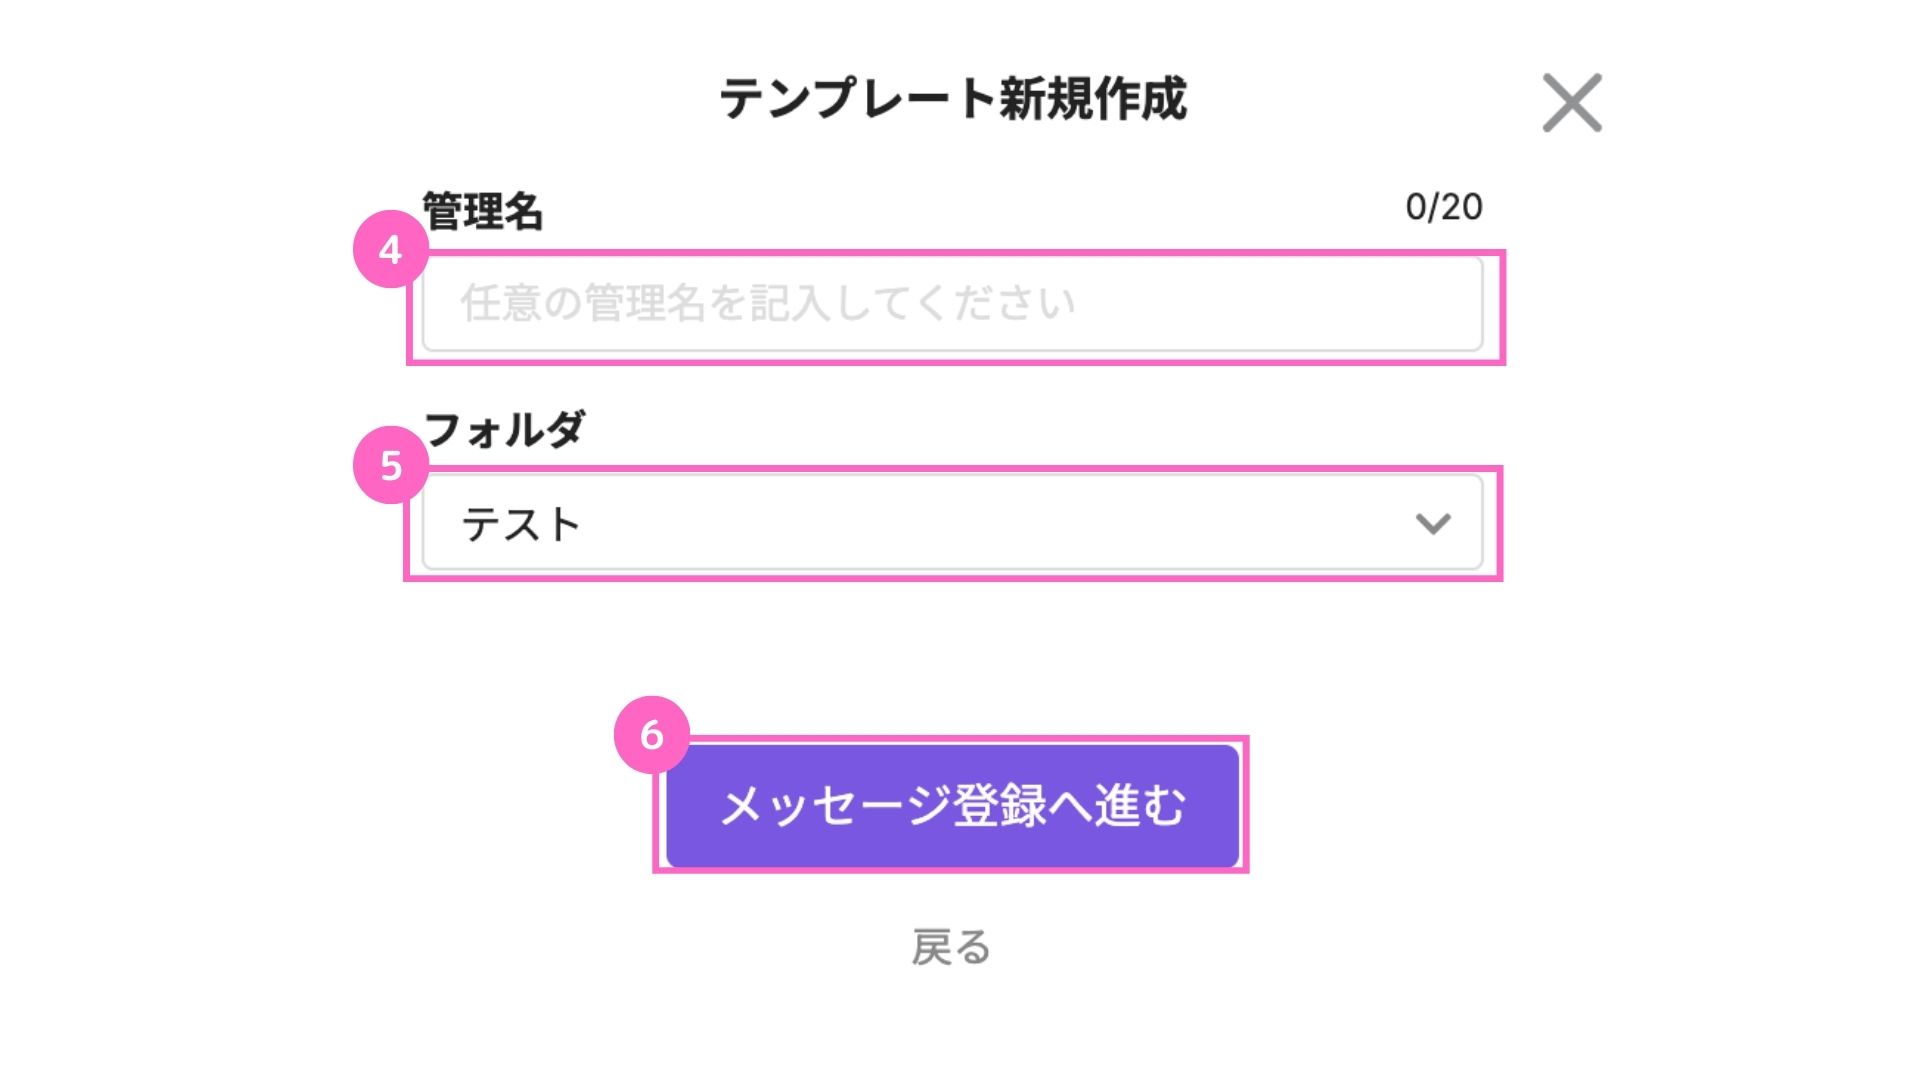The height and width of the screenshot is (1080, 1920).
Task: Click the right end of 管理名 input
Action: 1440,305
